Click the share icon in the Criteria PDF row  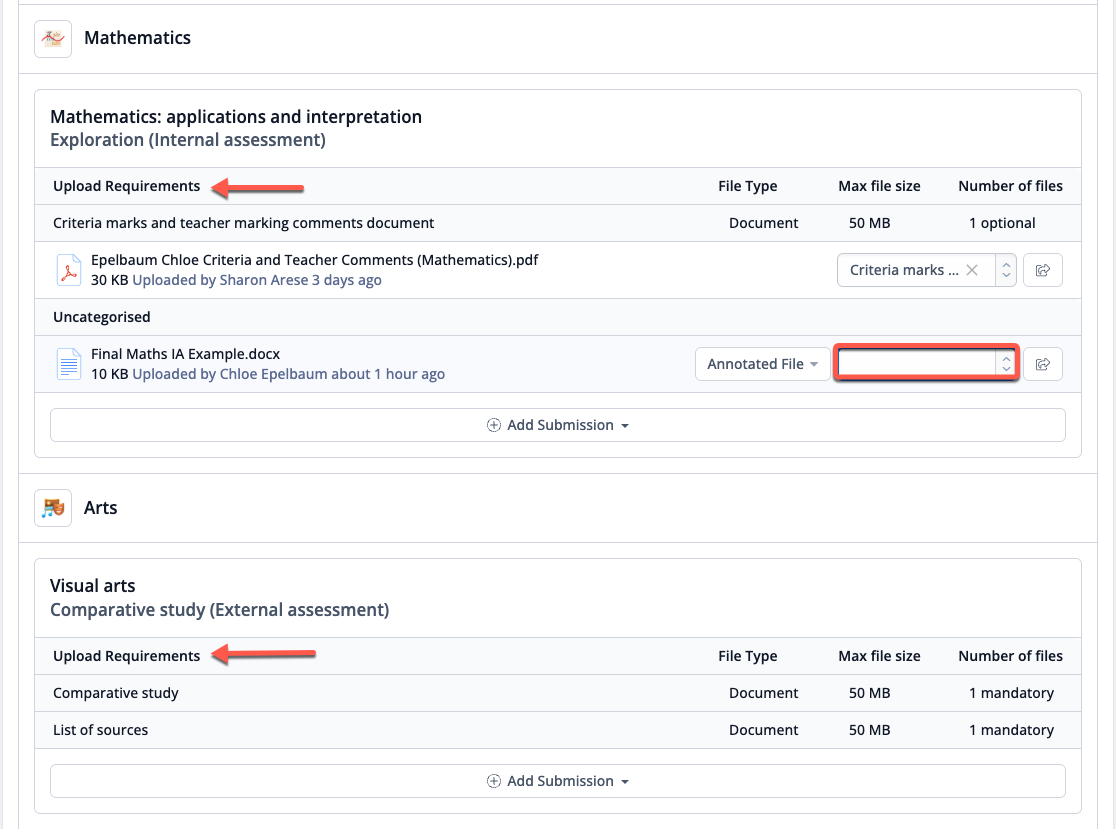(1042, 270)
